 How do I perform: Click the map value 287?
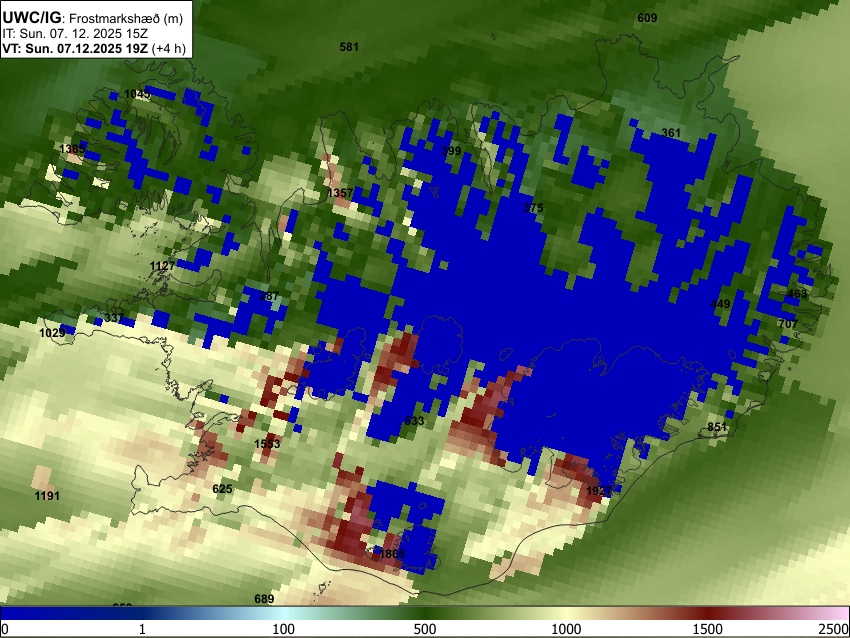(269, 296)
